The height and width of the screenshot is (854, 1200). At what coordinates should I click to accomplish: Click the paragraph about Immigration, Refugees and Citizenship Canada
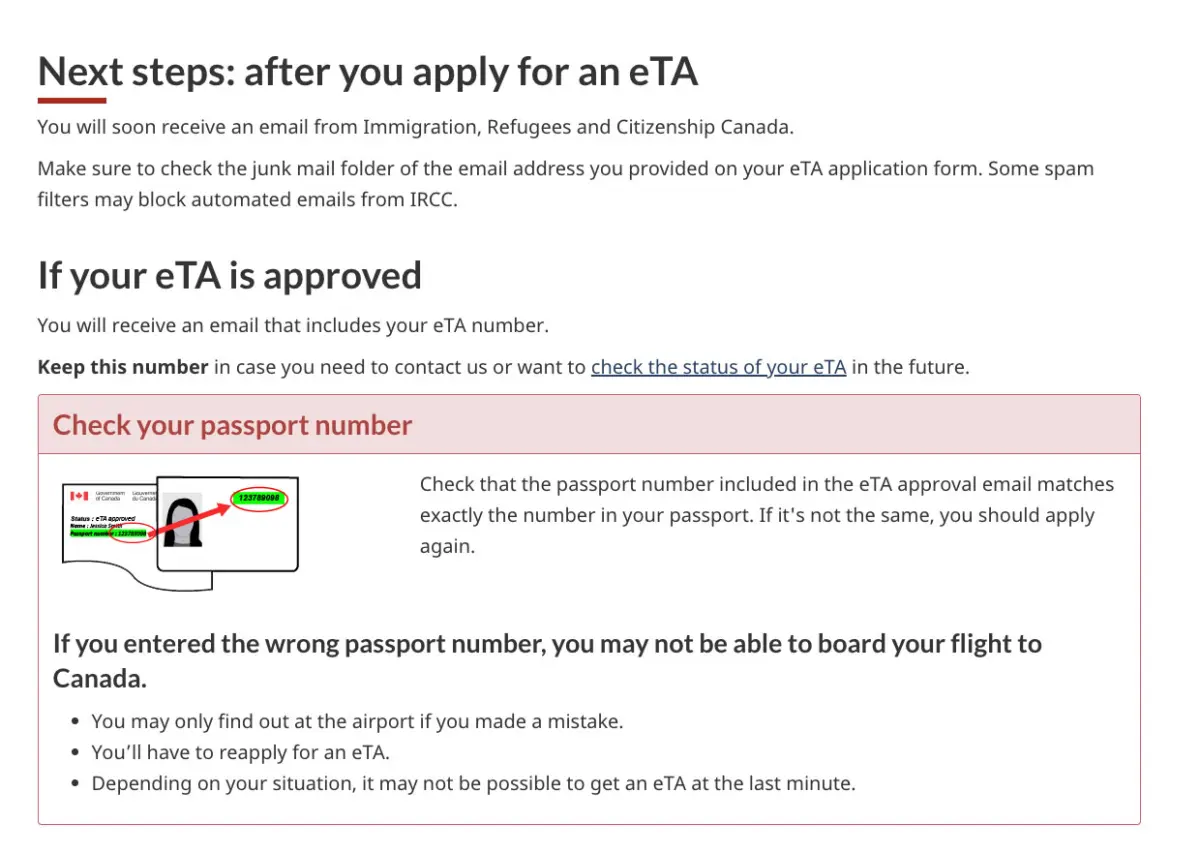[x=415, y=127]
